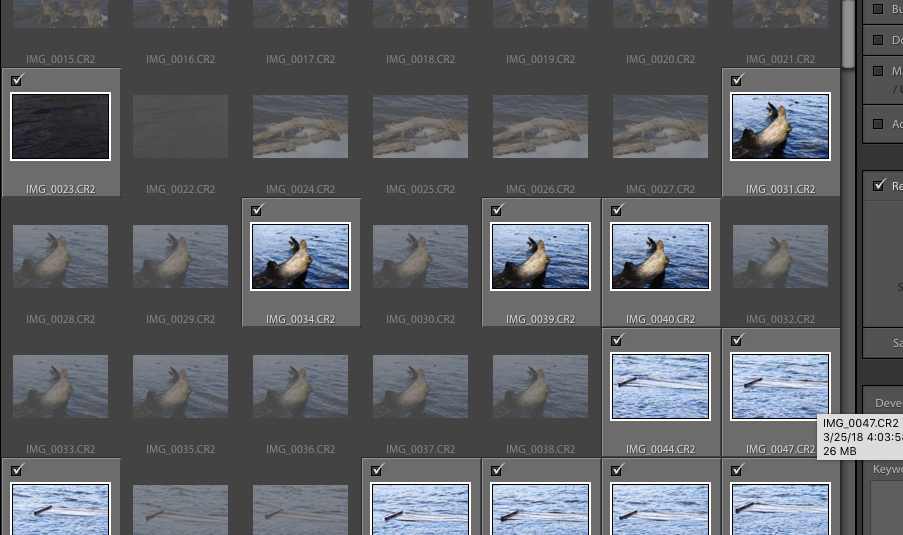903x535 pixels.
Task: Tick the 'Do' checkbox in the right panel
Action: pos(878,40)
